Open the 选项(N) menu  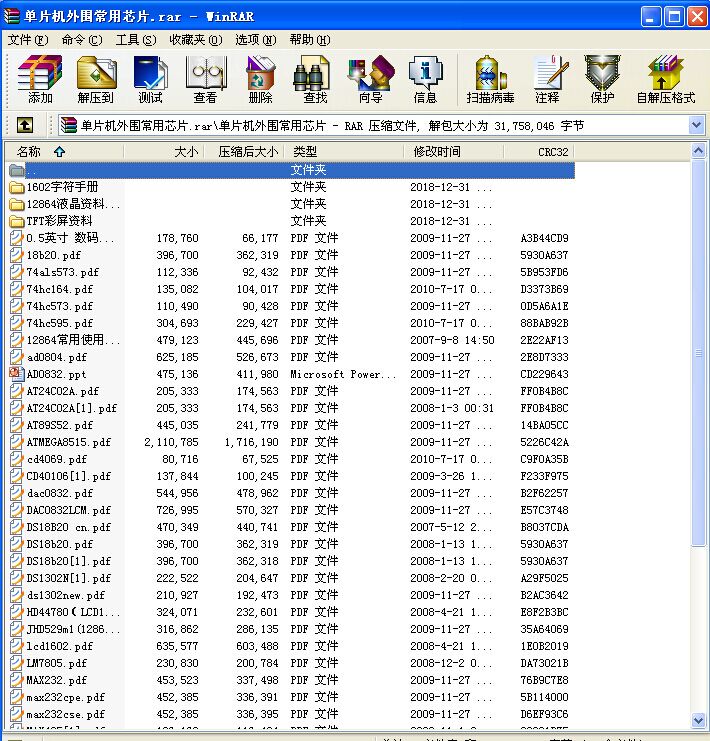pos(256,40)
